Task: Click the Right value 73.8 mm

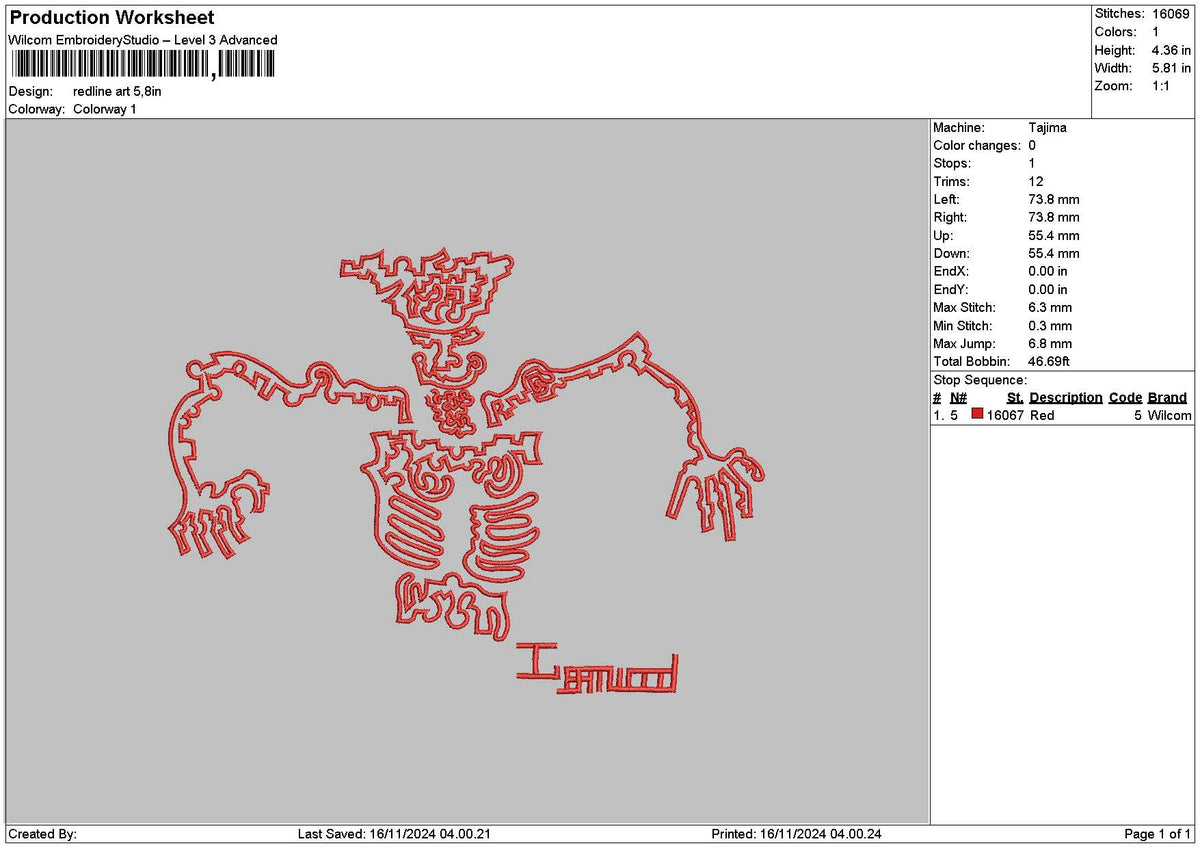Action: [x=1054, y=218]
